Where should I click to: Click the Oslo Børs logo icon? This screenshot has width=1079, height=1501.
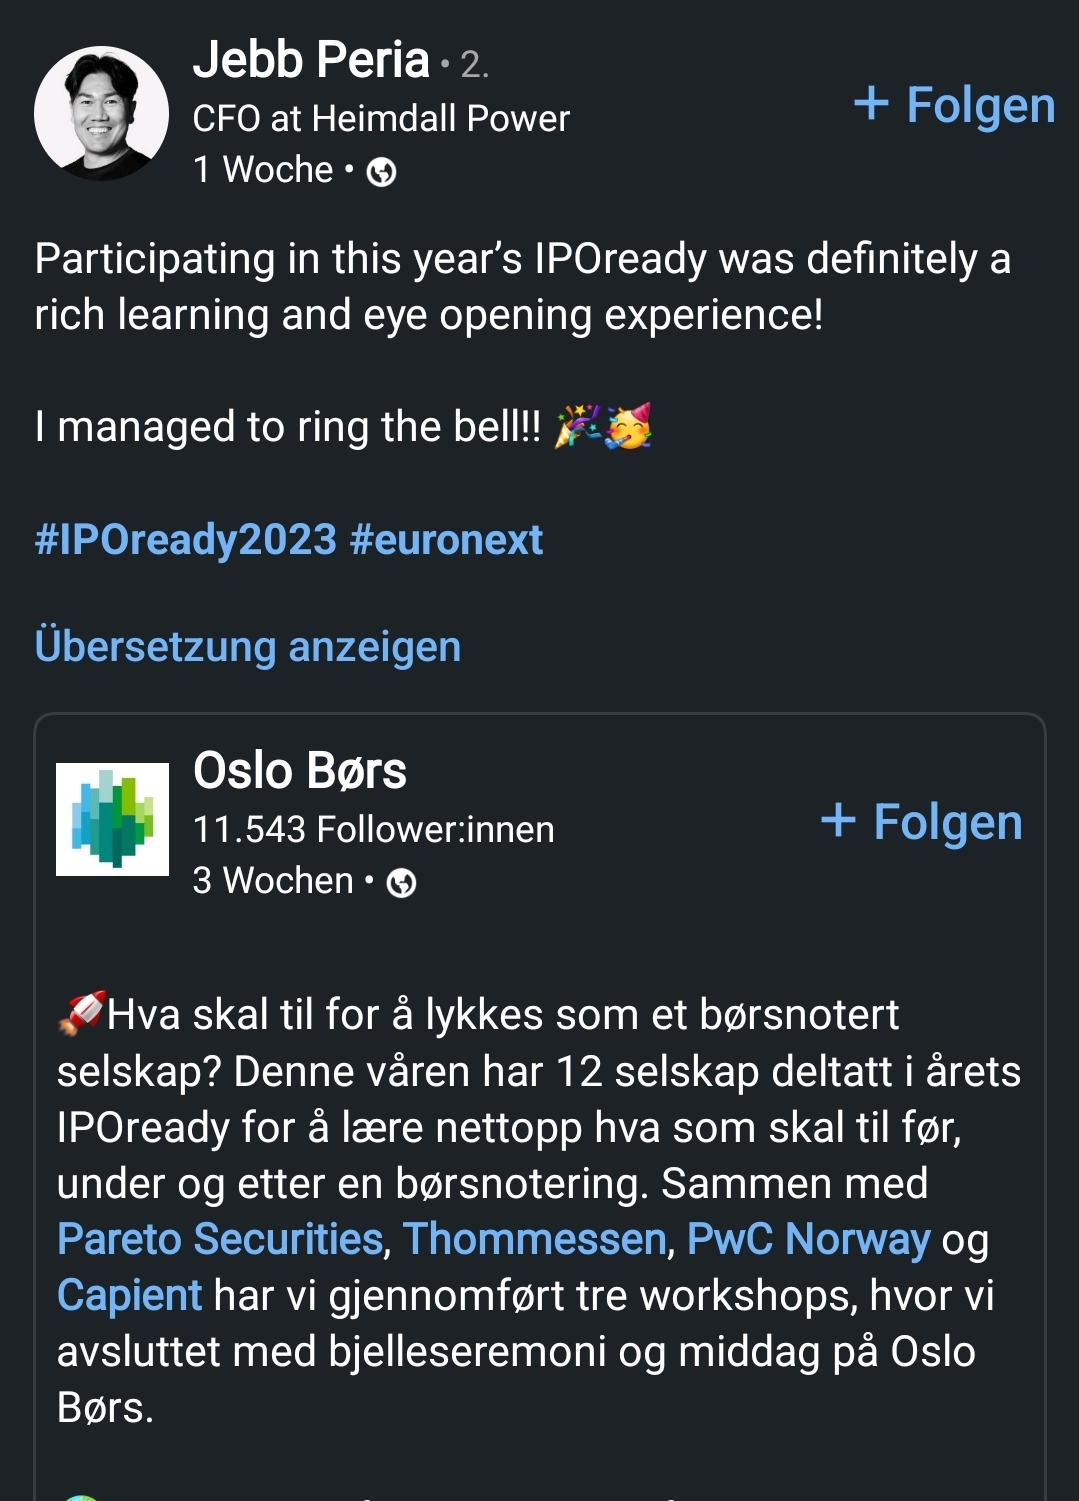tap(112, 819)
